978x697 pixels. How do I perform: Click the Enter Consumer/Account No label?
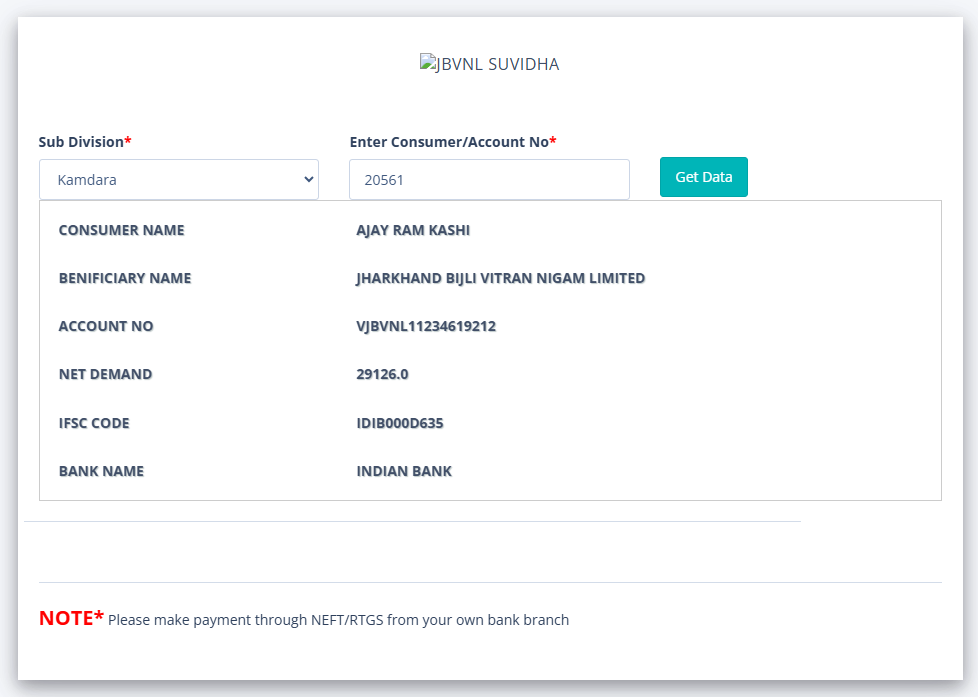tap(453, 142)
